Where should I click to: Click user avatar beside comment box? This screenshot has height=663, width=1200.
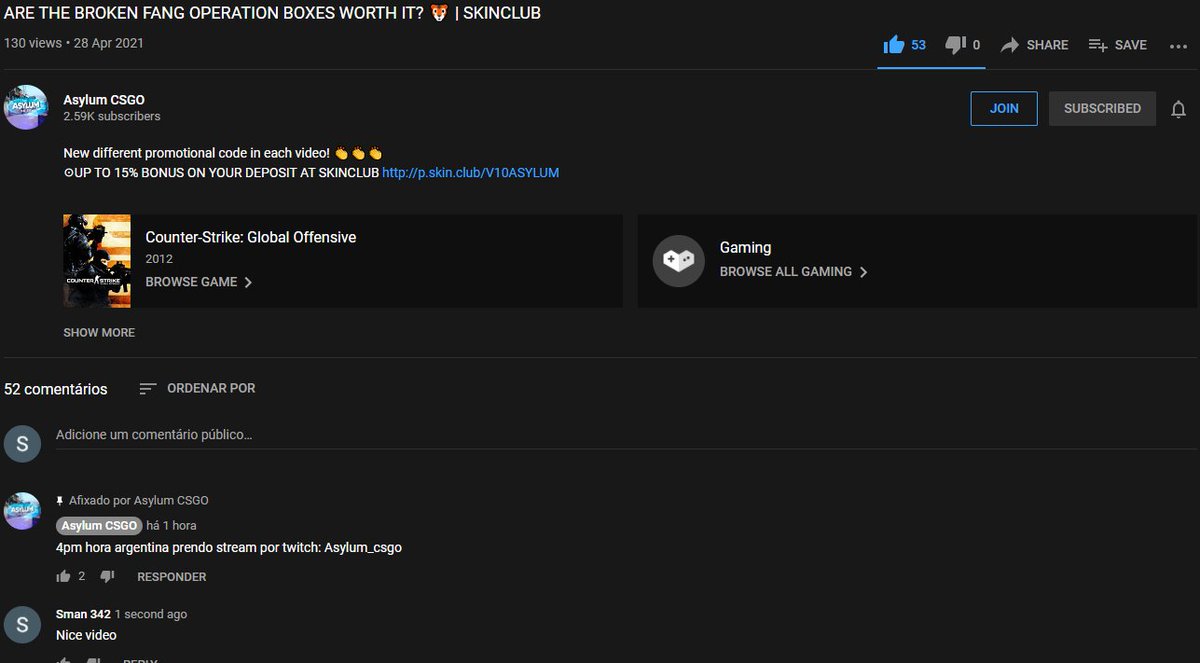[22, 443]
